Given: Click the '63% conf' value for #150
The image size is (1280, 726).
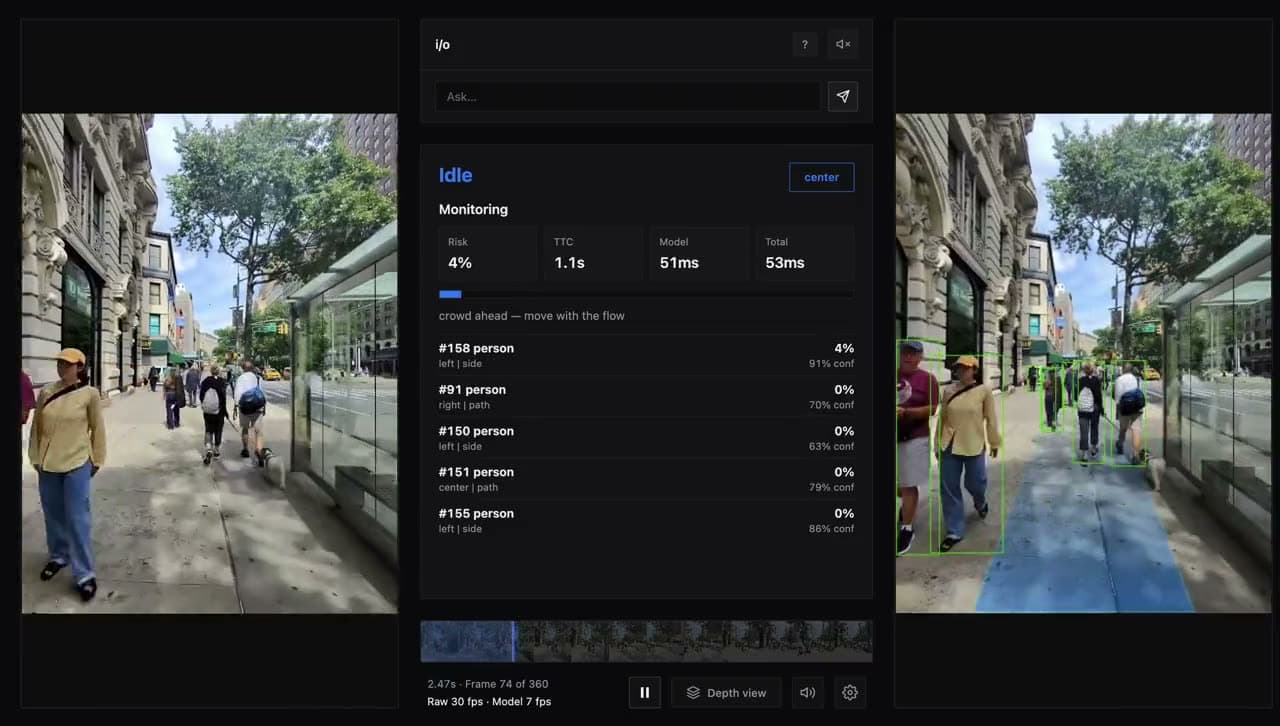Looking at the screenshot, I should [x=831, y=446].
